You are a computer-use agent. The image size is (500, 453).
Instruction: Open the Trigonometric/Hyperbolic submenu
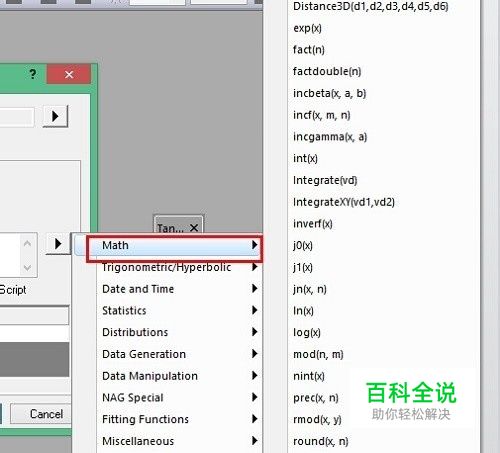(x=180, y=267)
